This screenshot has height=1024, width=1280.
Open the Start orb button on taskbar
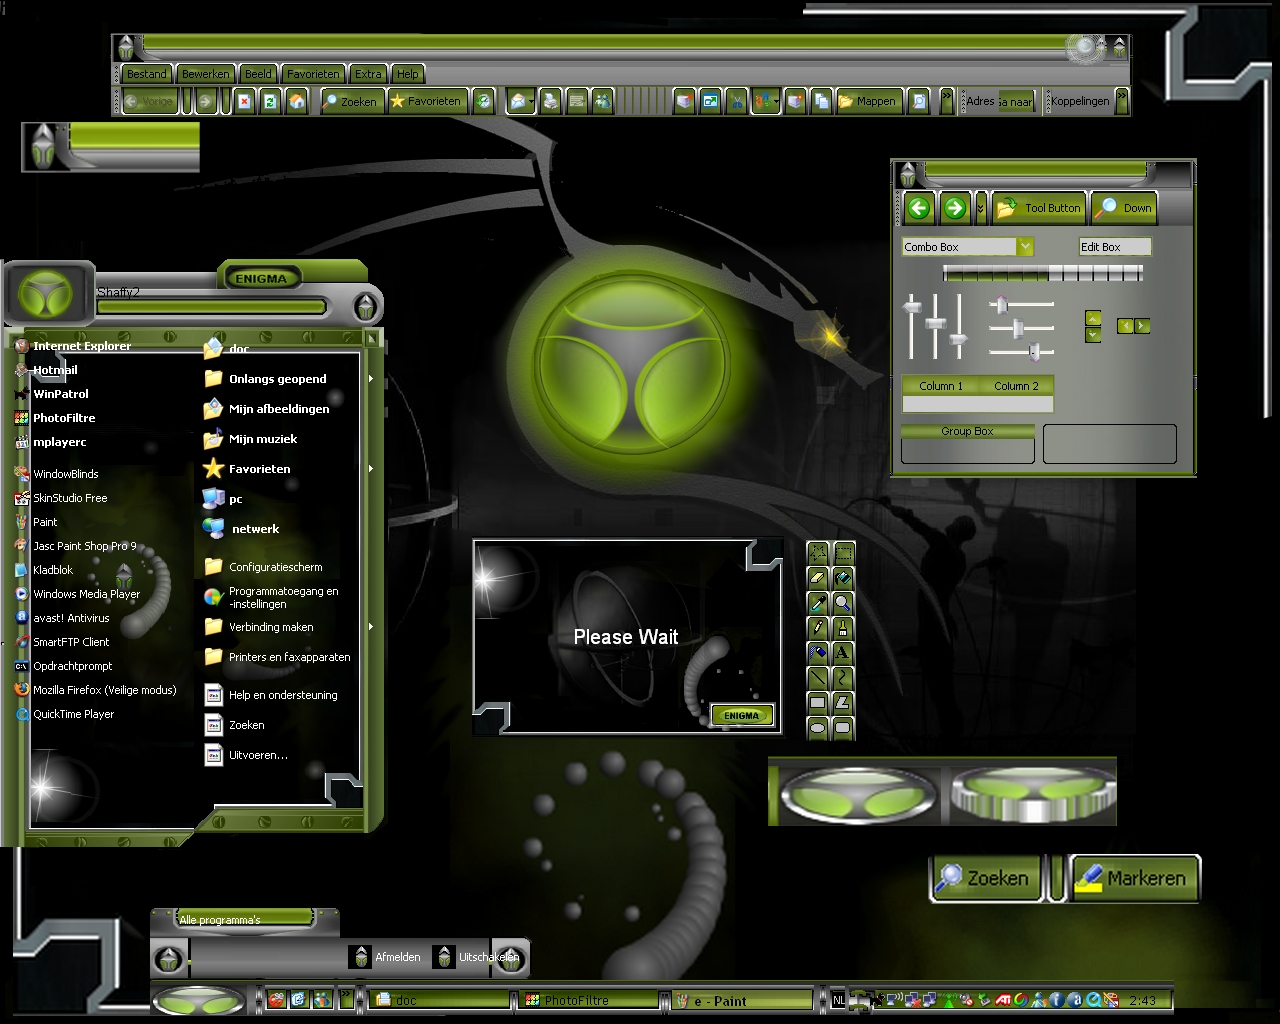click(199, 1000)
